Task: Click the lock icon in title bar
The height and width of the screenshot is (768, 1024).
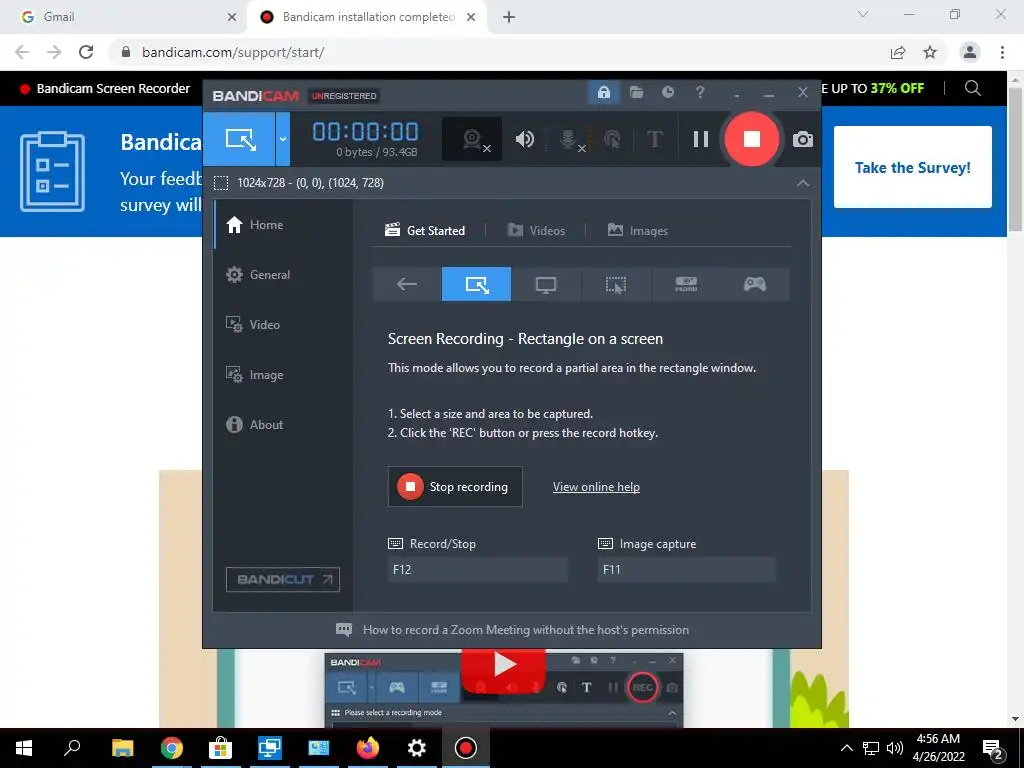Action: (x=603, y=92)
